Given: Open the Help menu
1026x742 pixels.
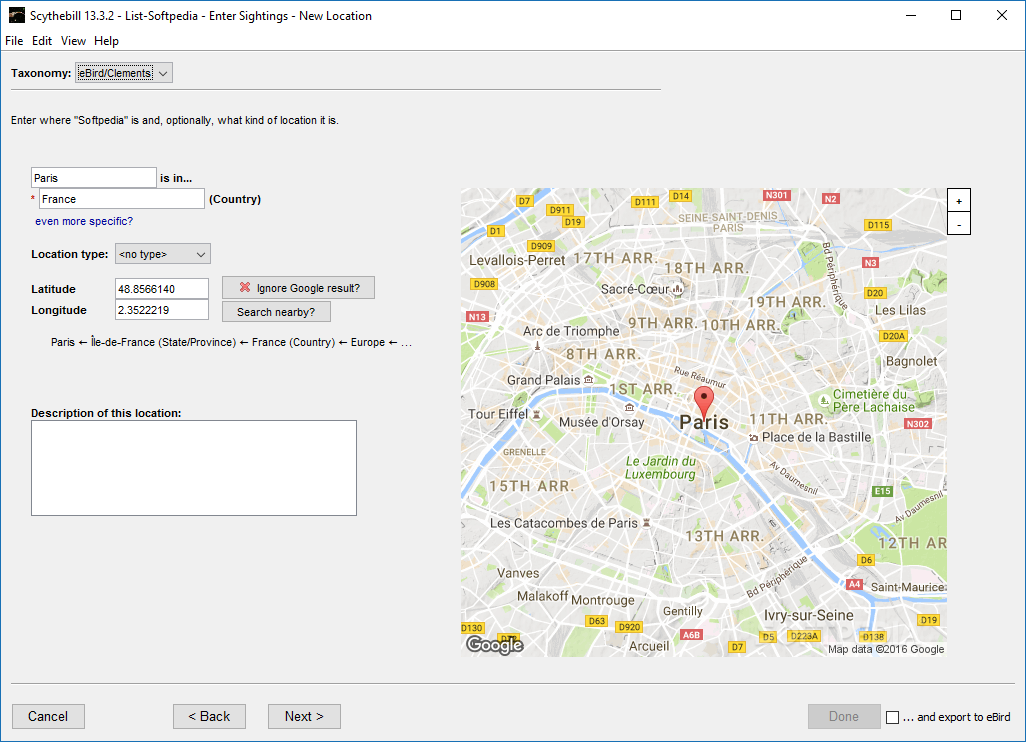Looking at the screenshot, I should pyautogui.click(x=106, y=41).
